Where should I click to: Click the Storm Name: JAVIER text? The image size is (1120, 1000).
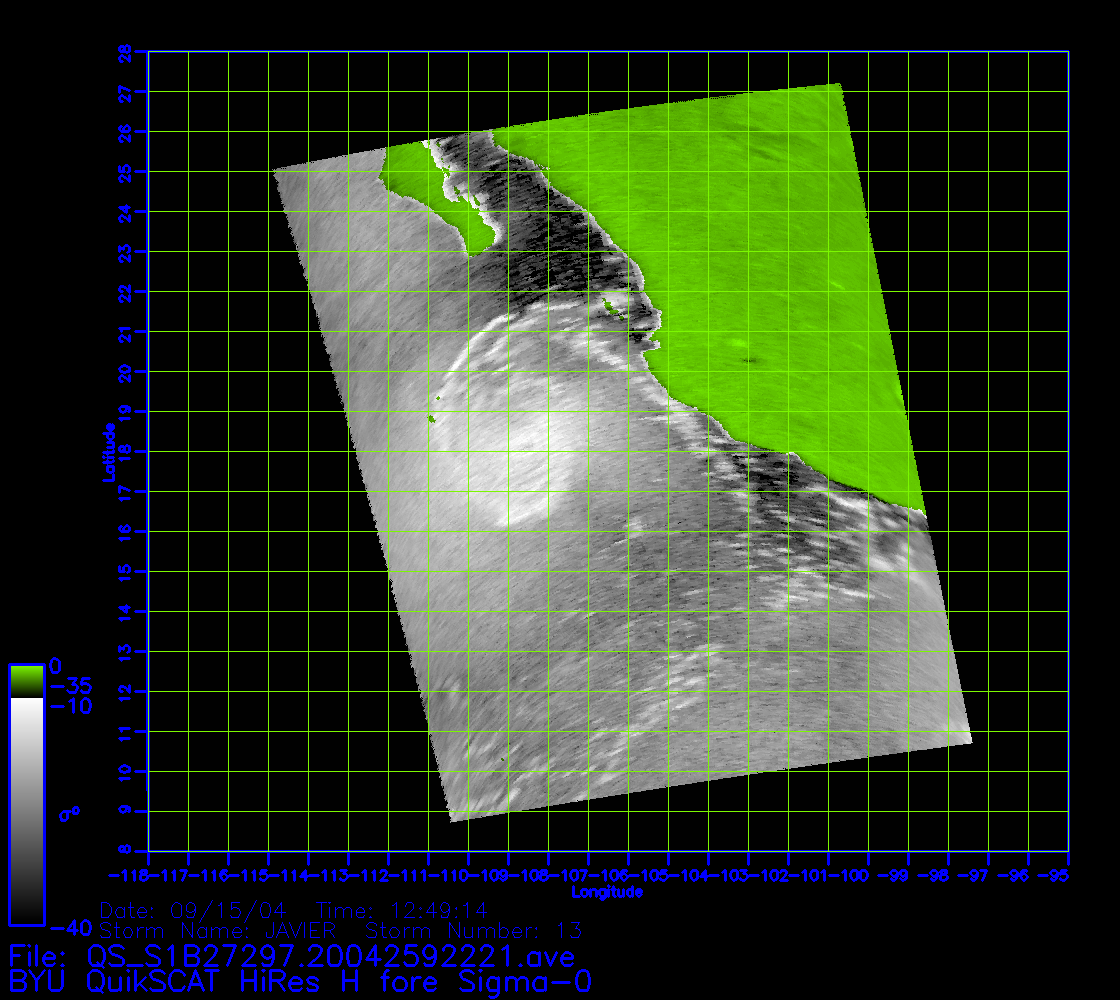coord(216,932)
